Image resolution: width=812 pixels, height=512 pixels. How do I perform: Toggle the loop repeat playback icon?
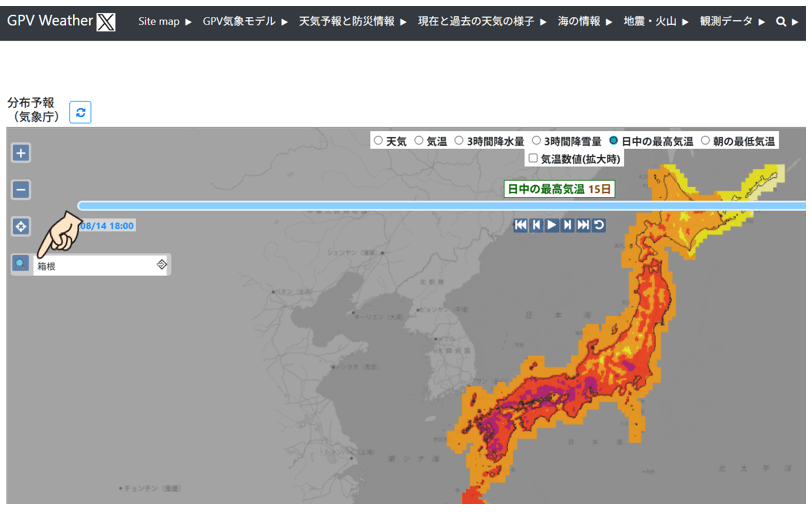[599, 225]
